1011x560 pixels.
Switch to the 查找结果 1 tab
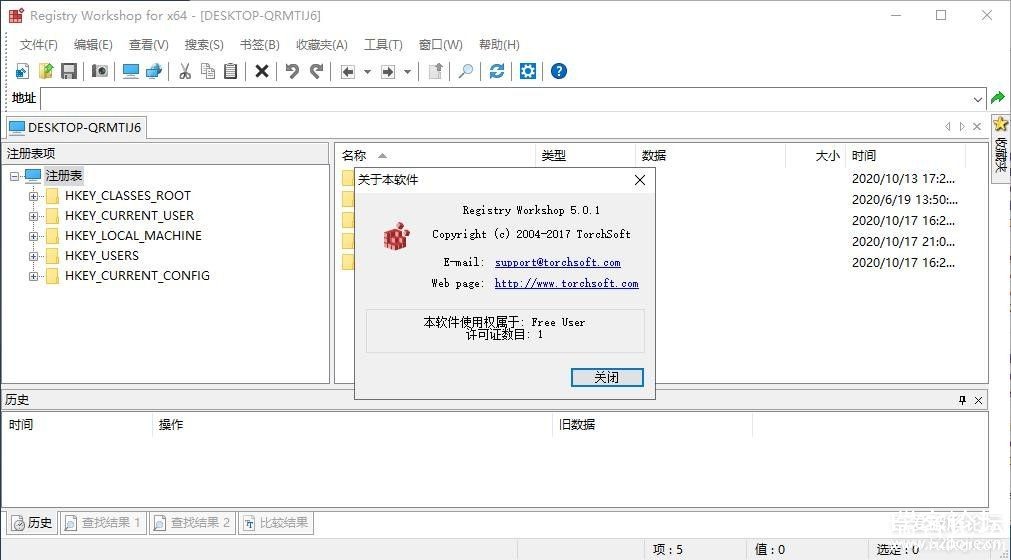103,523
